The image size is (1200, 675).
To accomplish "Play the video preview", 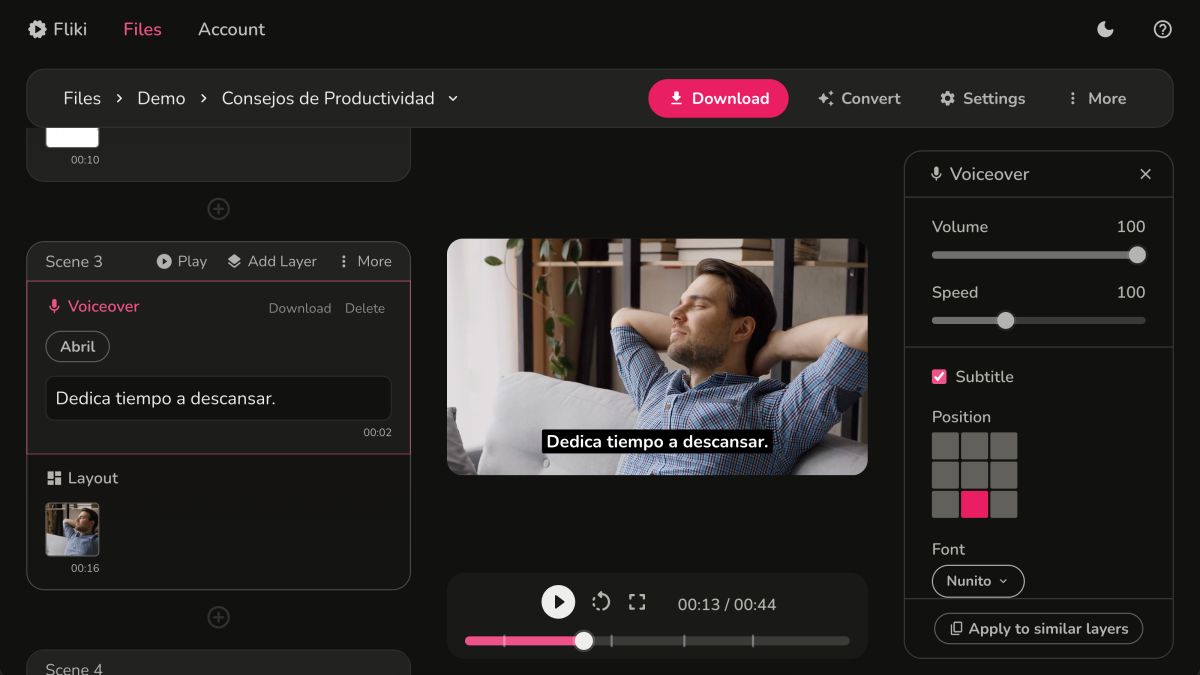I will pyautogui.click(x=558, y=602).
